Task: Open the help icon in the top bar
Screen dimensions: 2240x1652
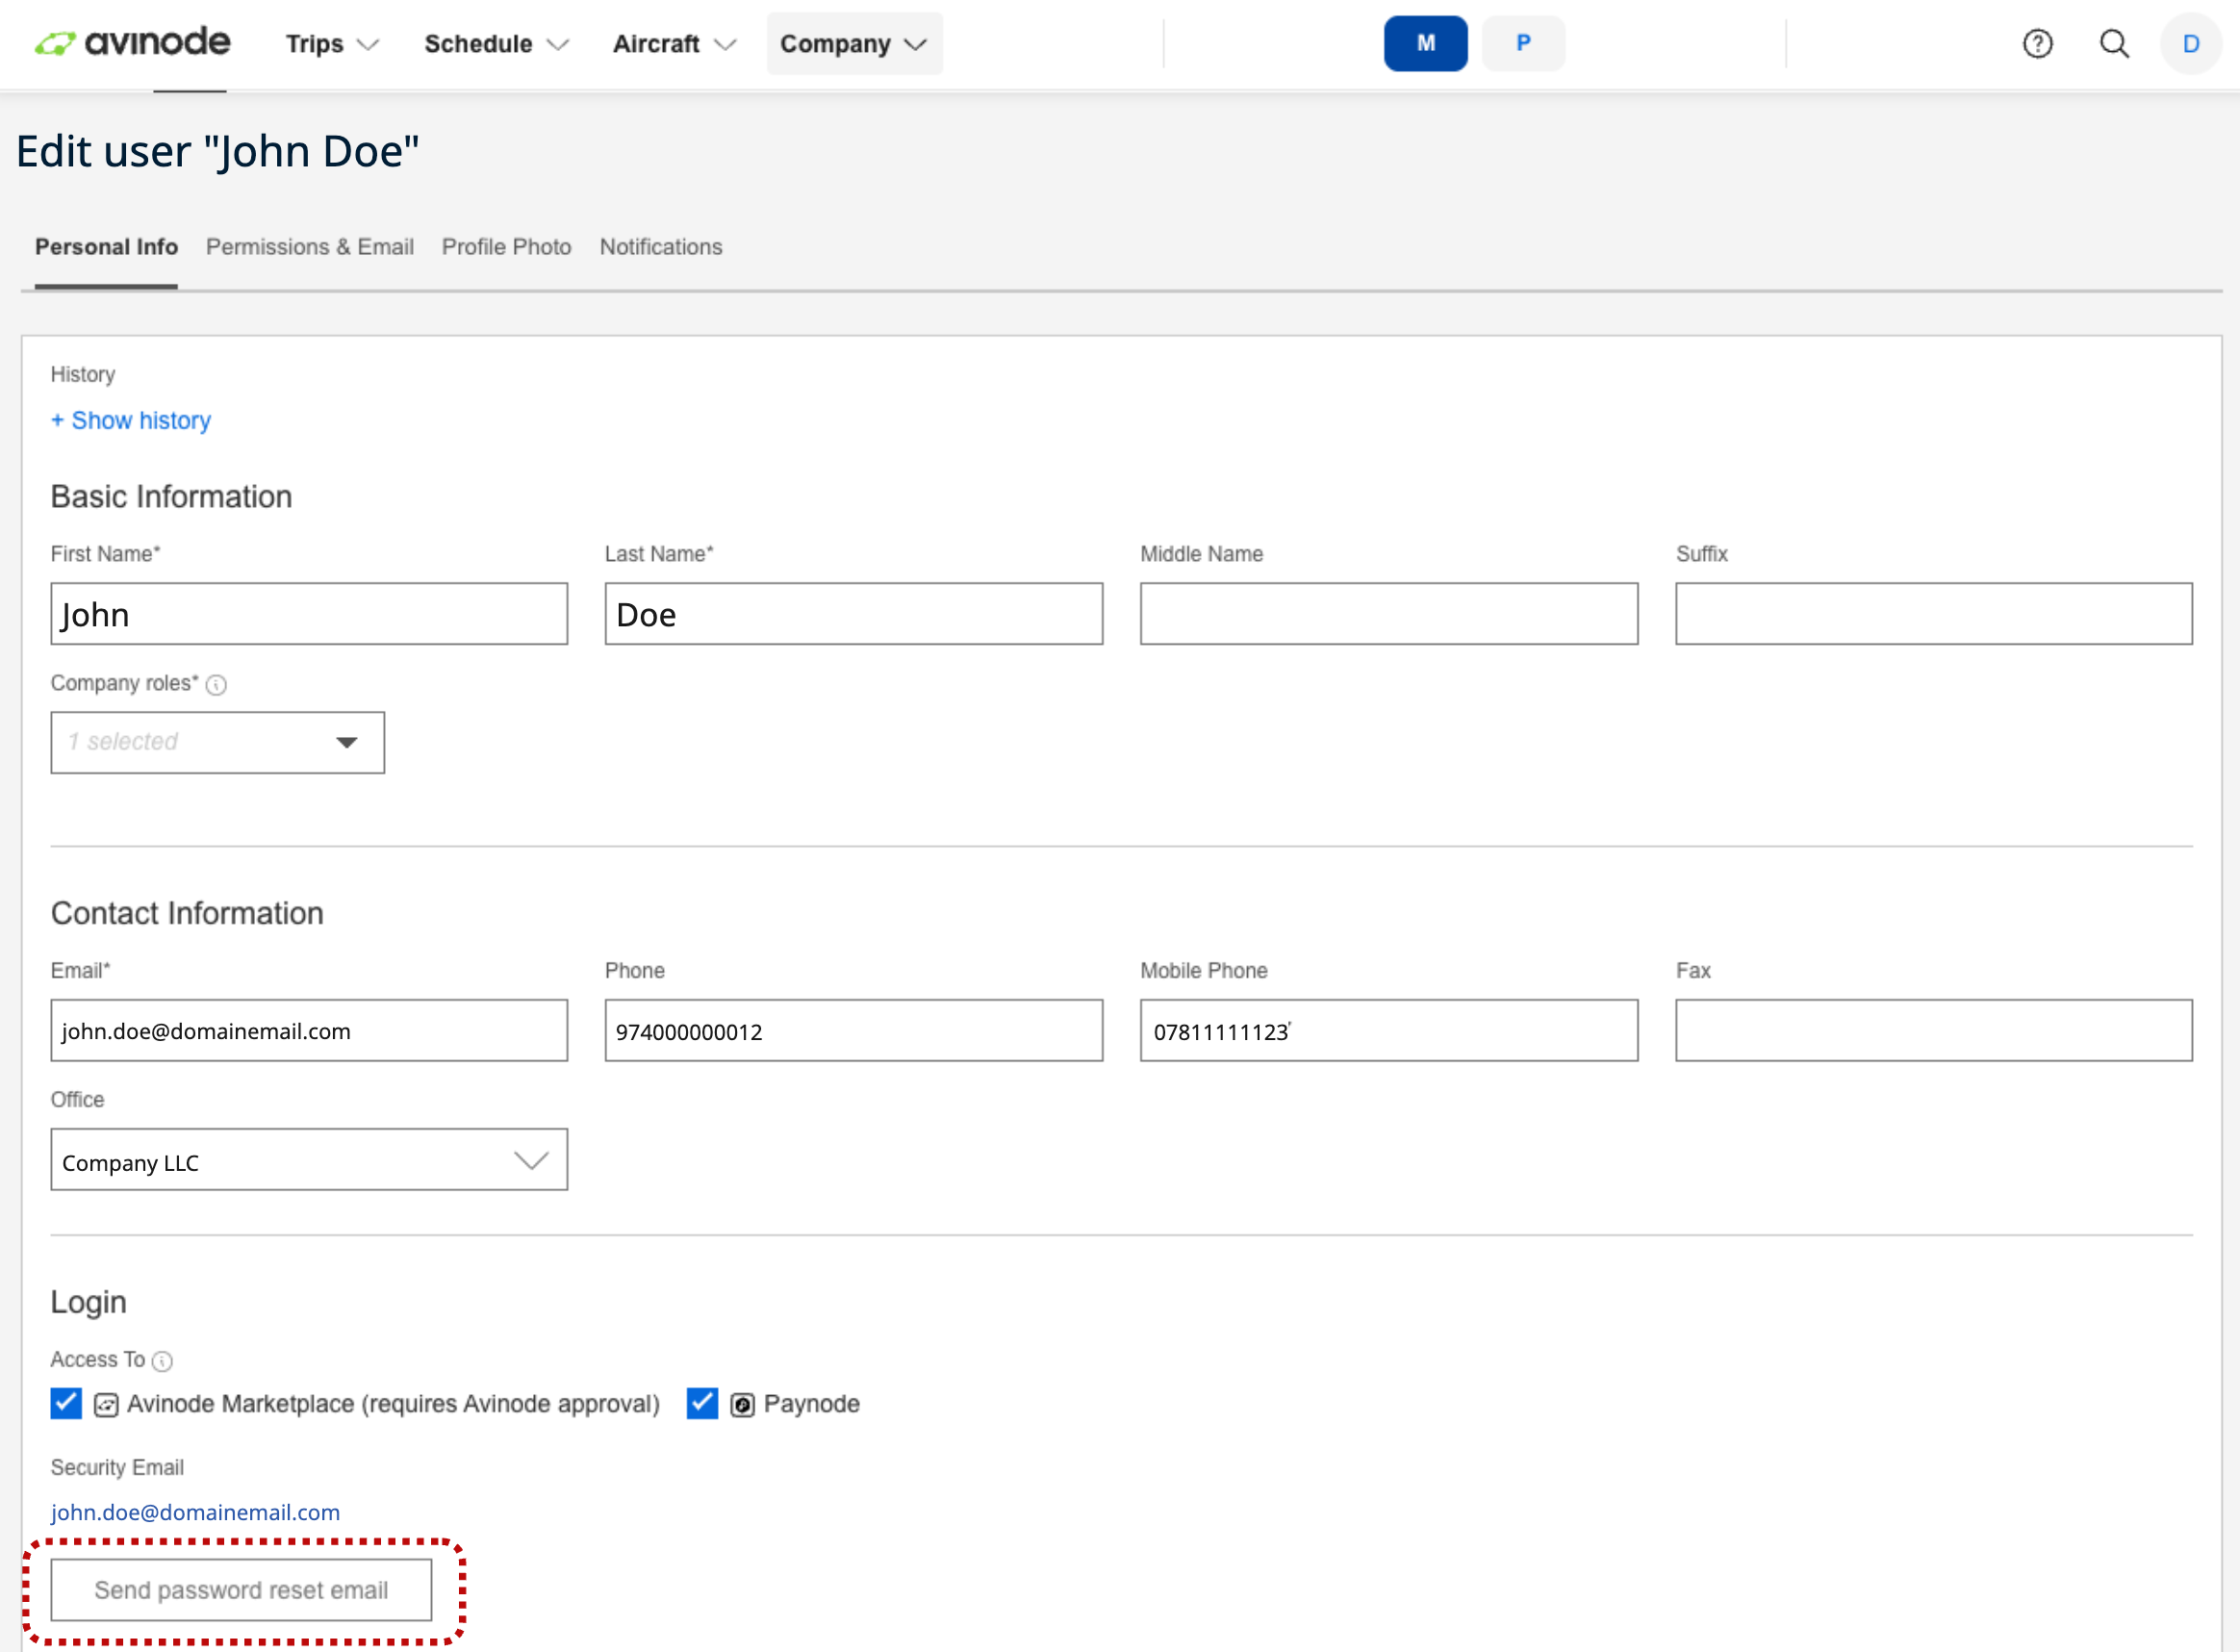Action: click(2037, 43)
